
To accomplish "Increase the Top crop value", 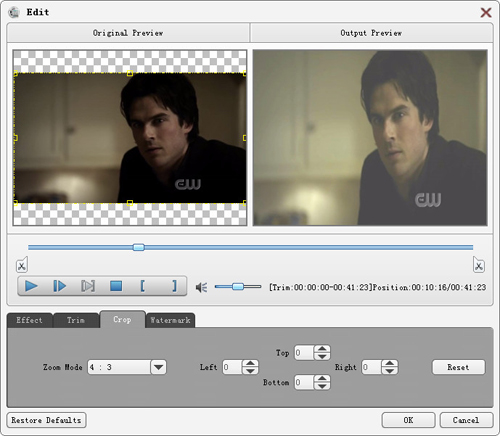I will (322, 349).
